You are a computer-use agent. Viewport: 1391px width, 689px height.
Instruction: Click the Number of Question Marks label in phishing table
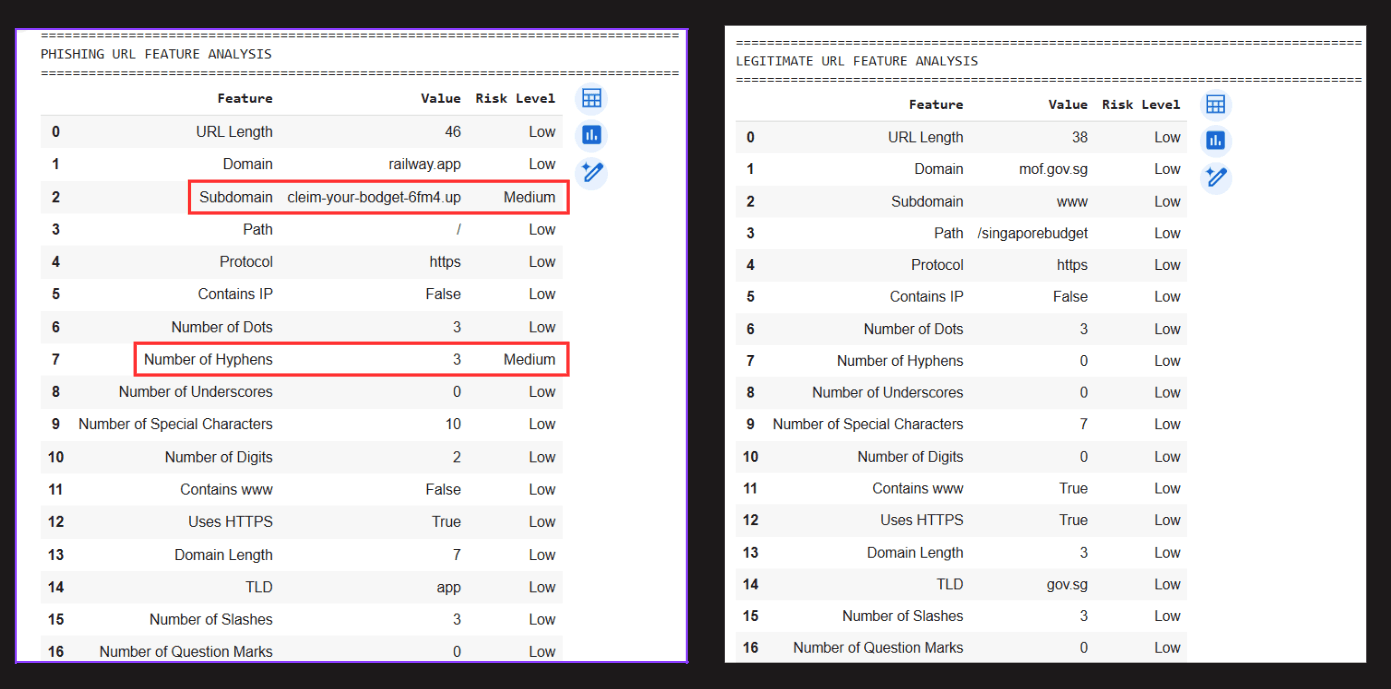[x=186, y=652]
